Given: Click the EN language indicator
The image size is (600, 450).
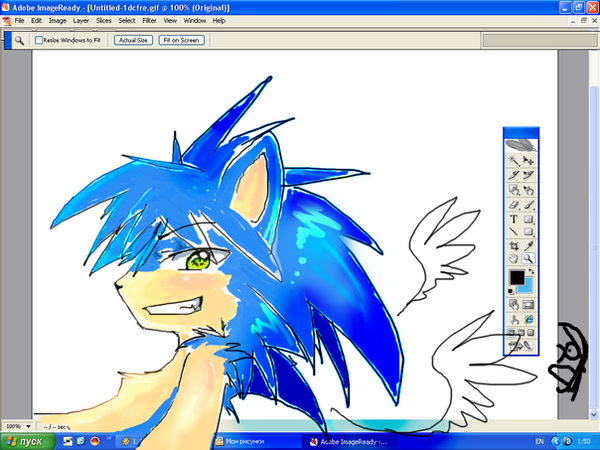Looking at the screenshot, I should (540, 441).
